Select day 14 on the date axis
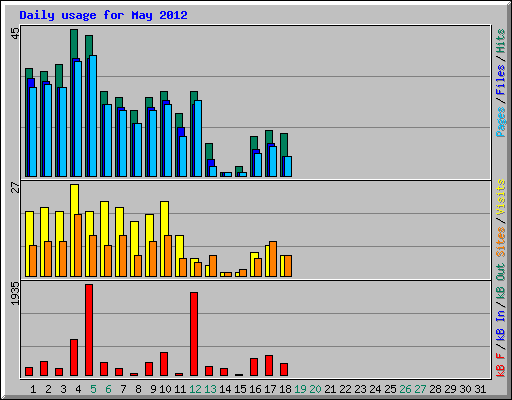Screen dimensions: 512x400 (x=225, y=389)
